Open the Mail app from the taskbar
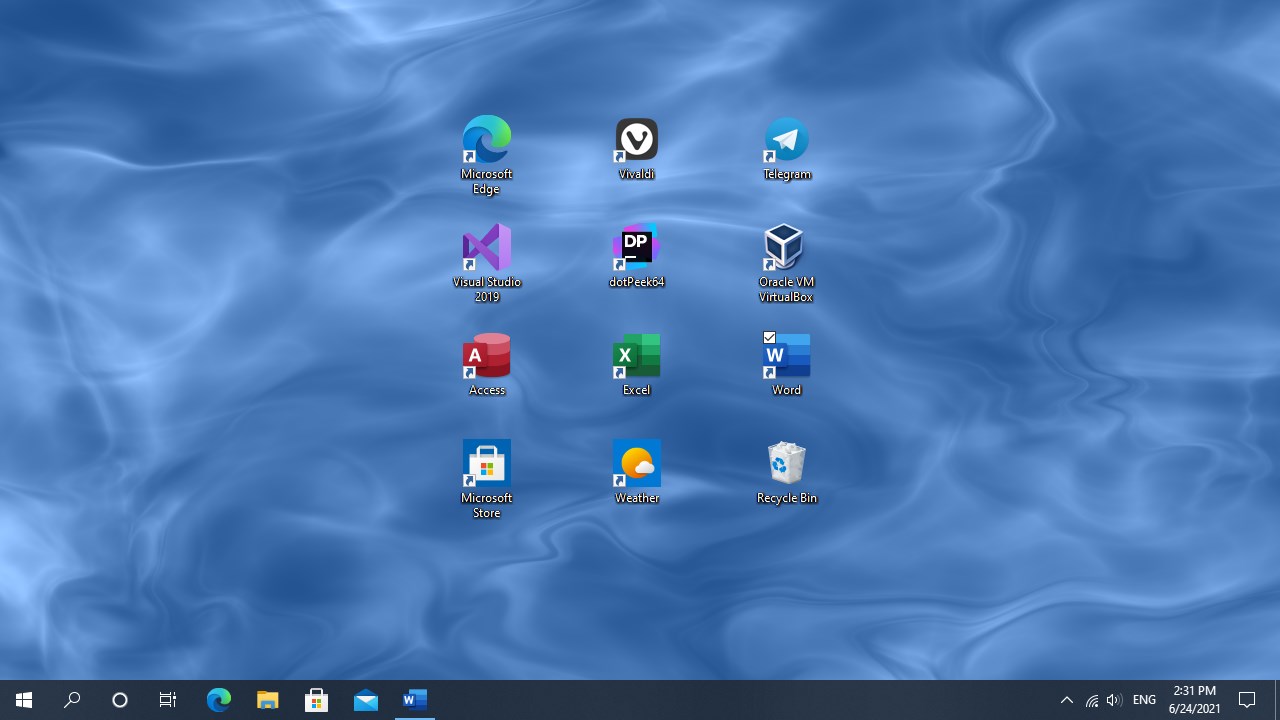Viewport: 1280px width, 720px height. [366, 700]
